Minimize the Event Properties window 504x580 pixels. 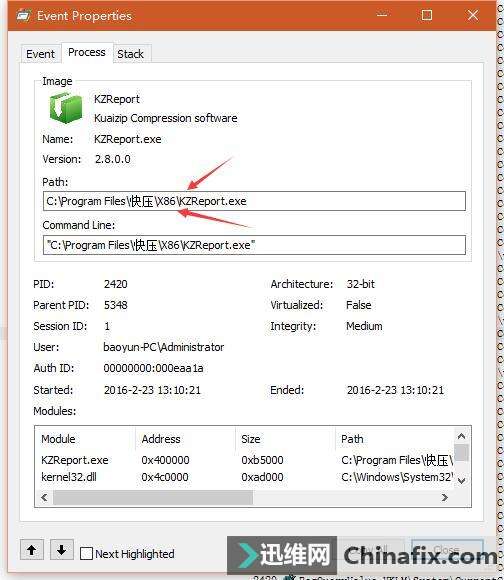point(382,15)
